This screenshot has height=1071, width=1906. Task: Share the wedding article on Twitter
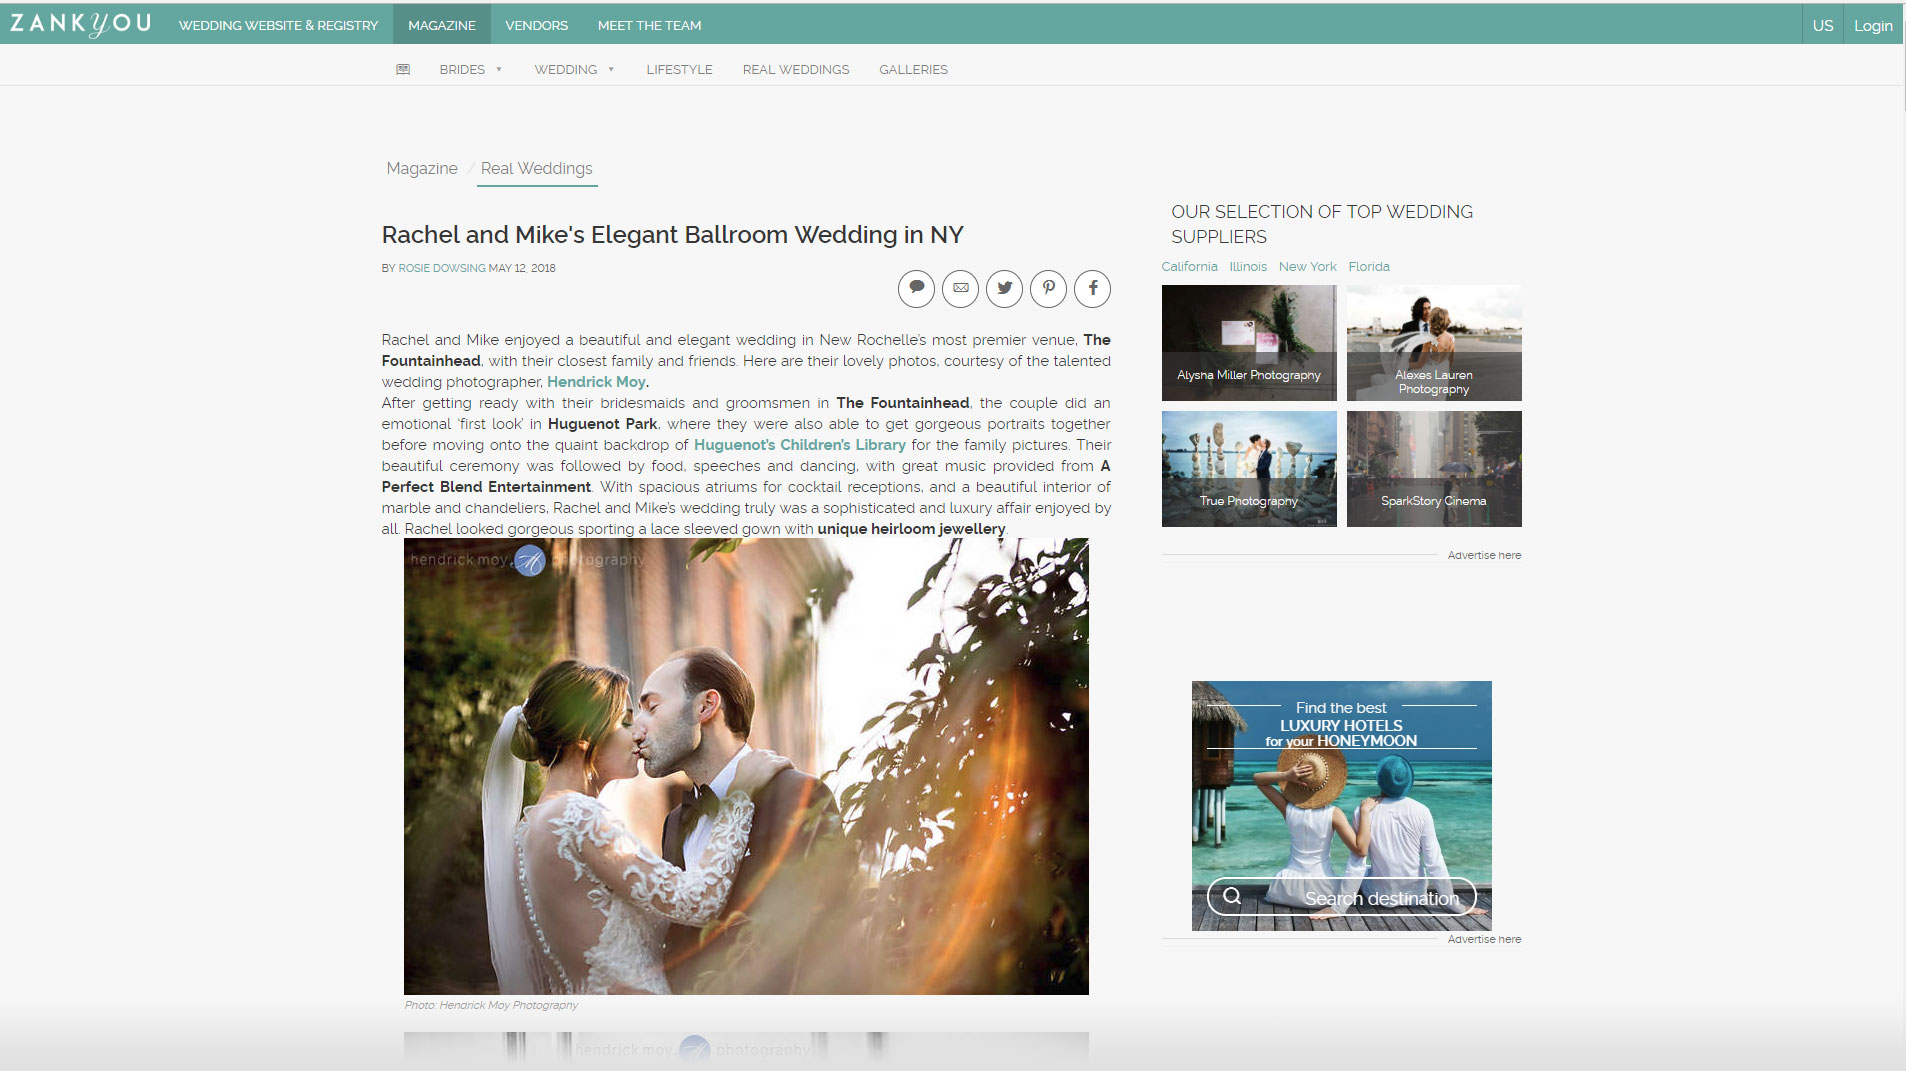(x=1005, y=288)
